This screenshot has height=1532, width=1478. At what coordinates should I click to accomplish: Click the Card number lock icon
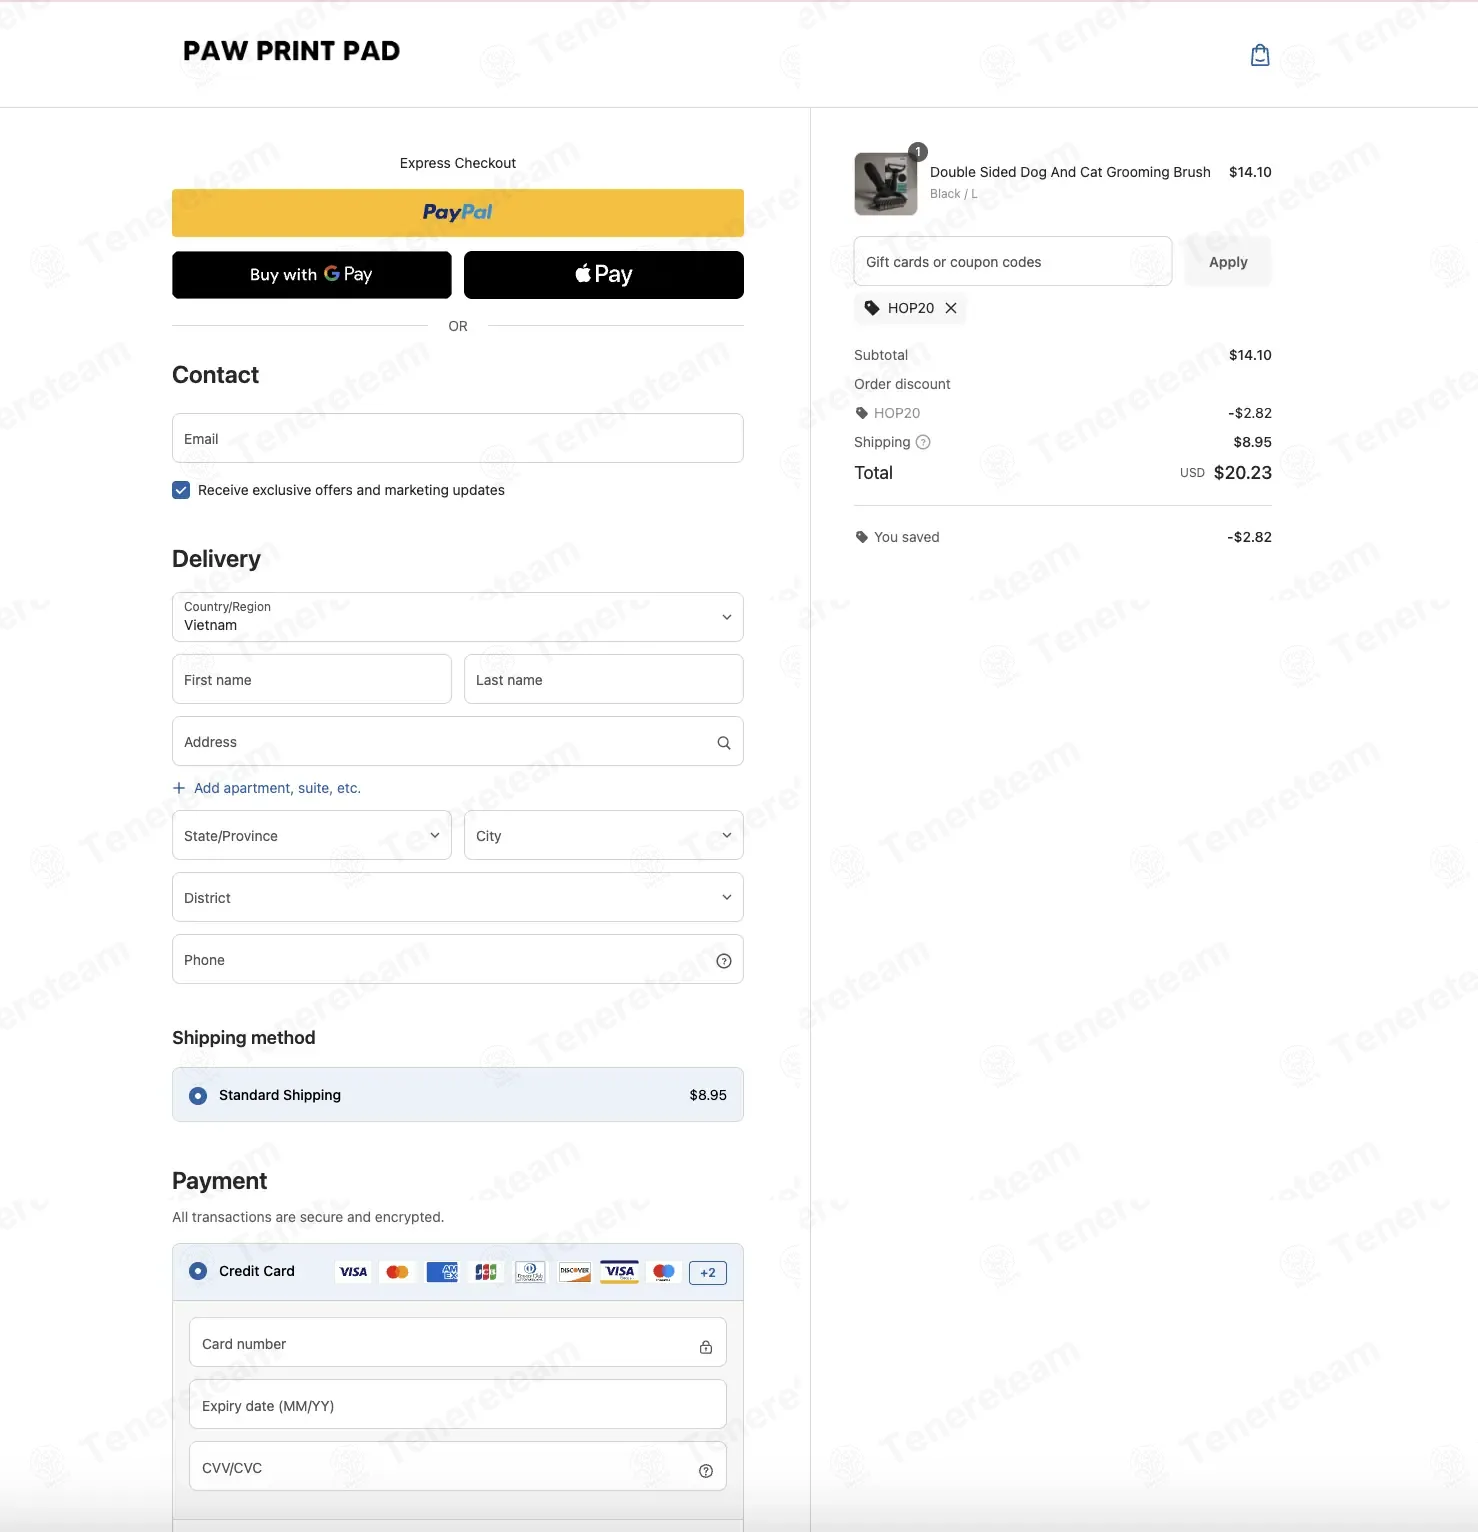(706, 1347)
